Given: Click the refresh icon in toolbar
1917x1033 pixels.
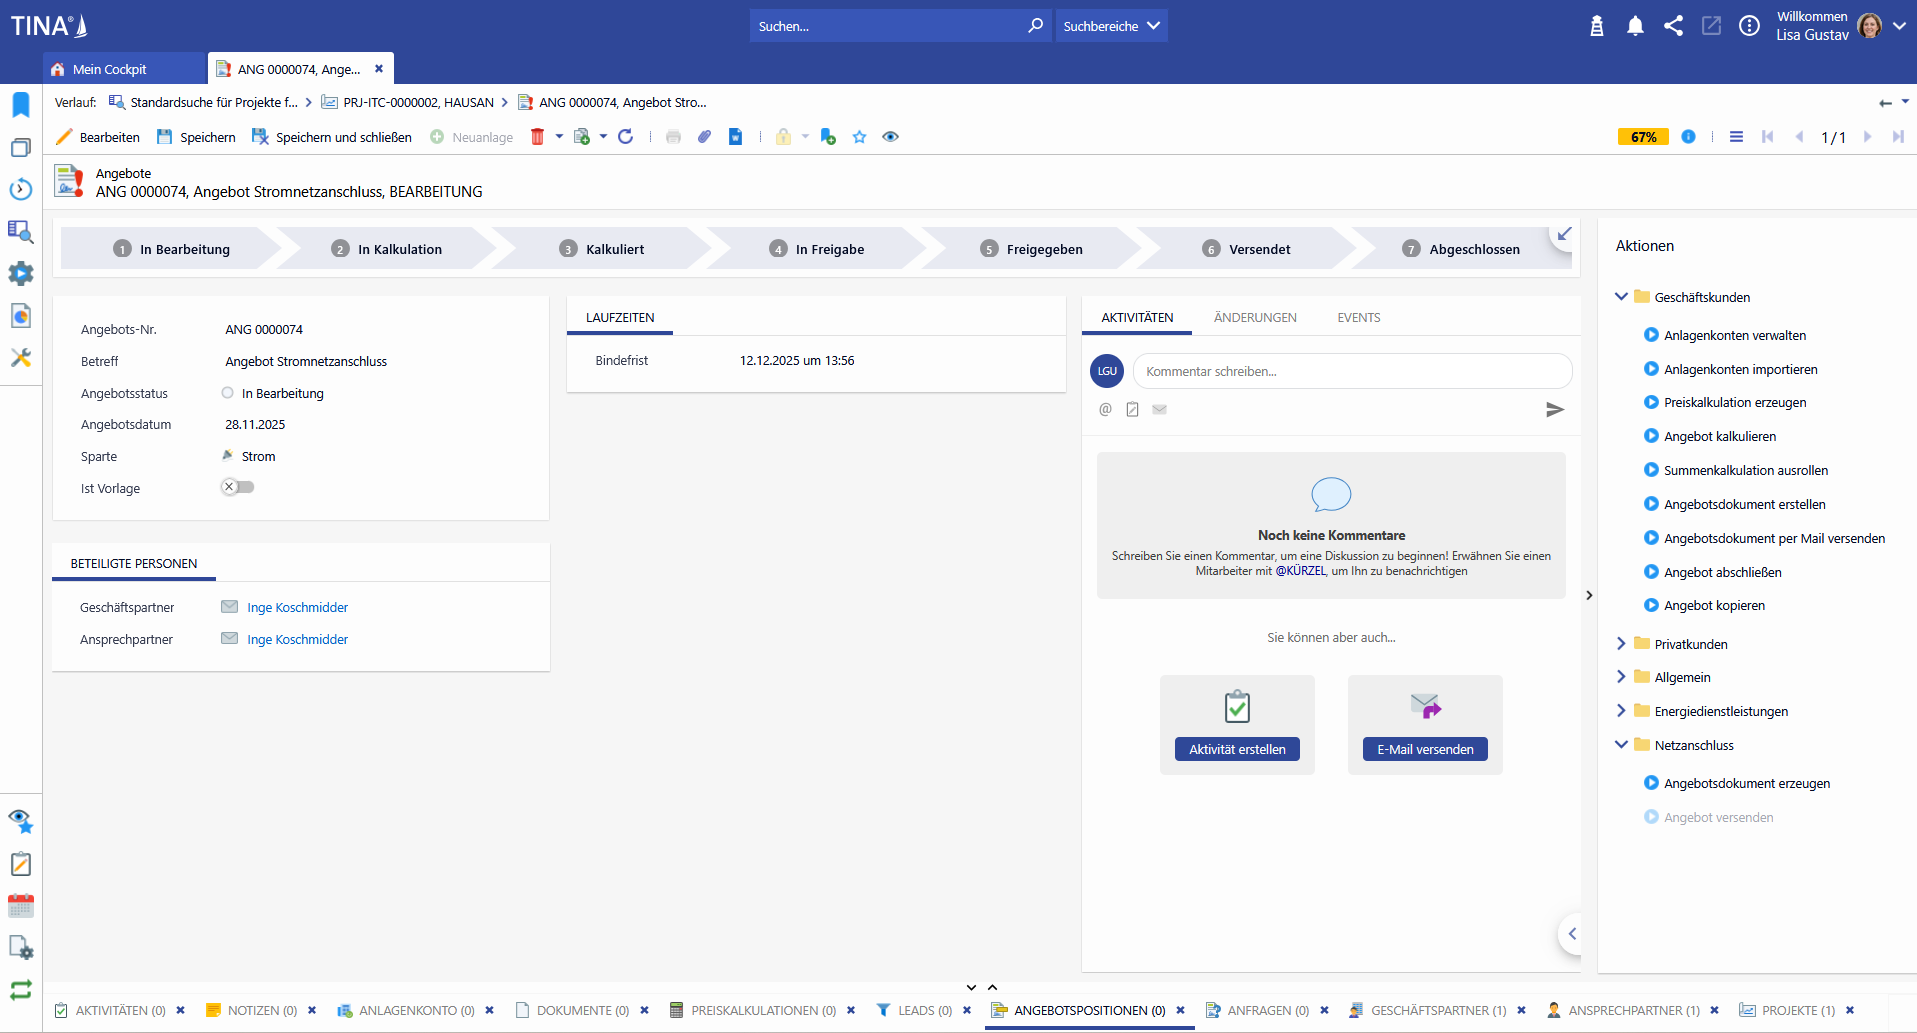Looking at the screenshot, I should [626, 137].
